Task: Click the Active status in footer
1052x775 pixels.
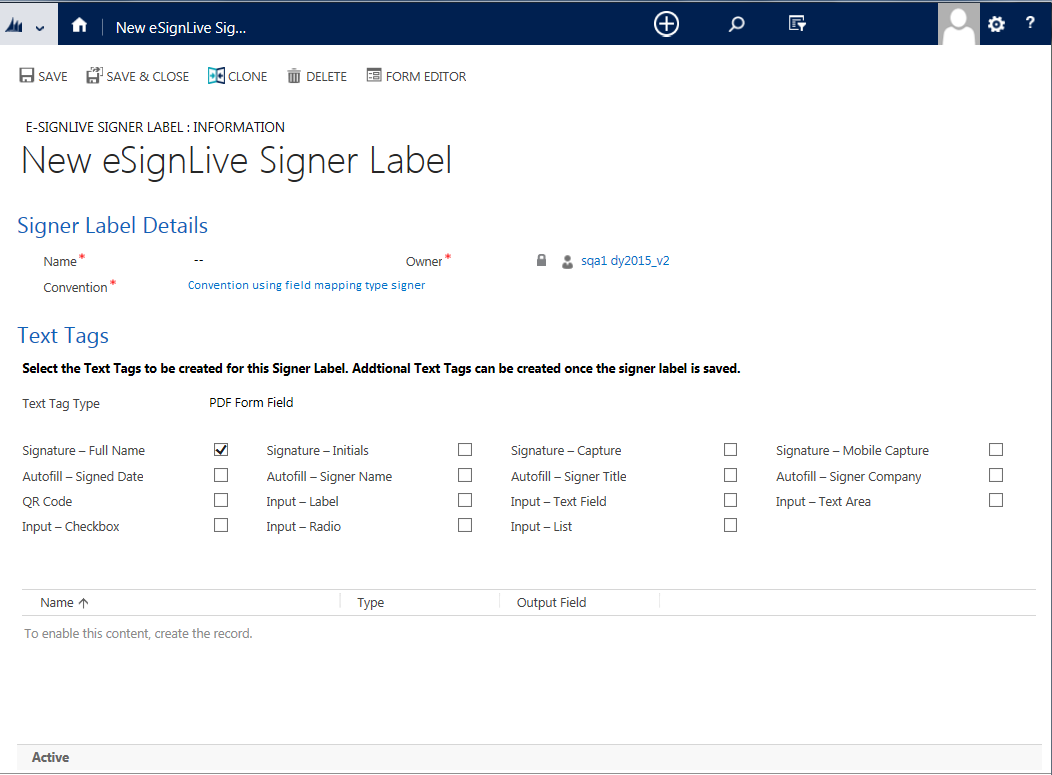Action: click(50, 757)
